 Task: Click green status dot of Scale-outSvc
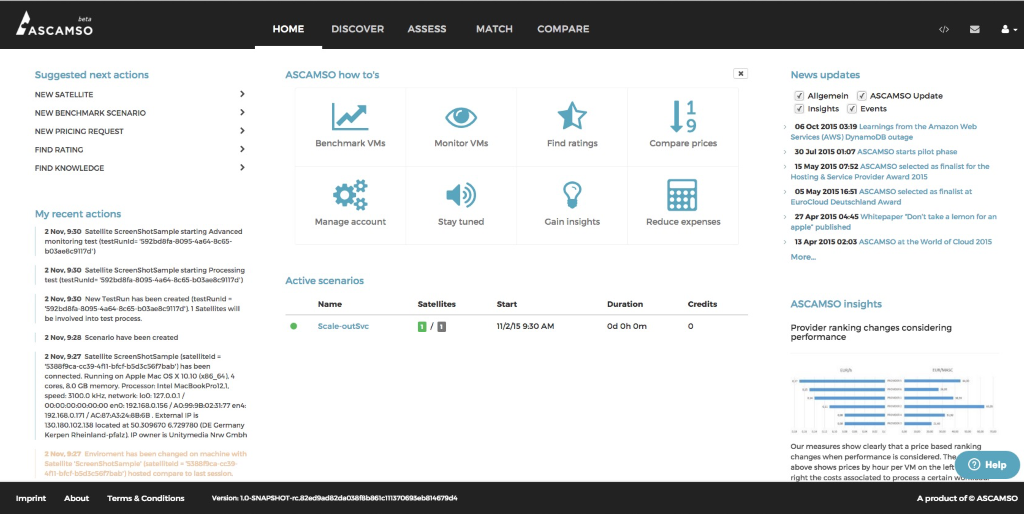click(293, 326)
